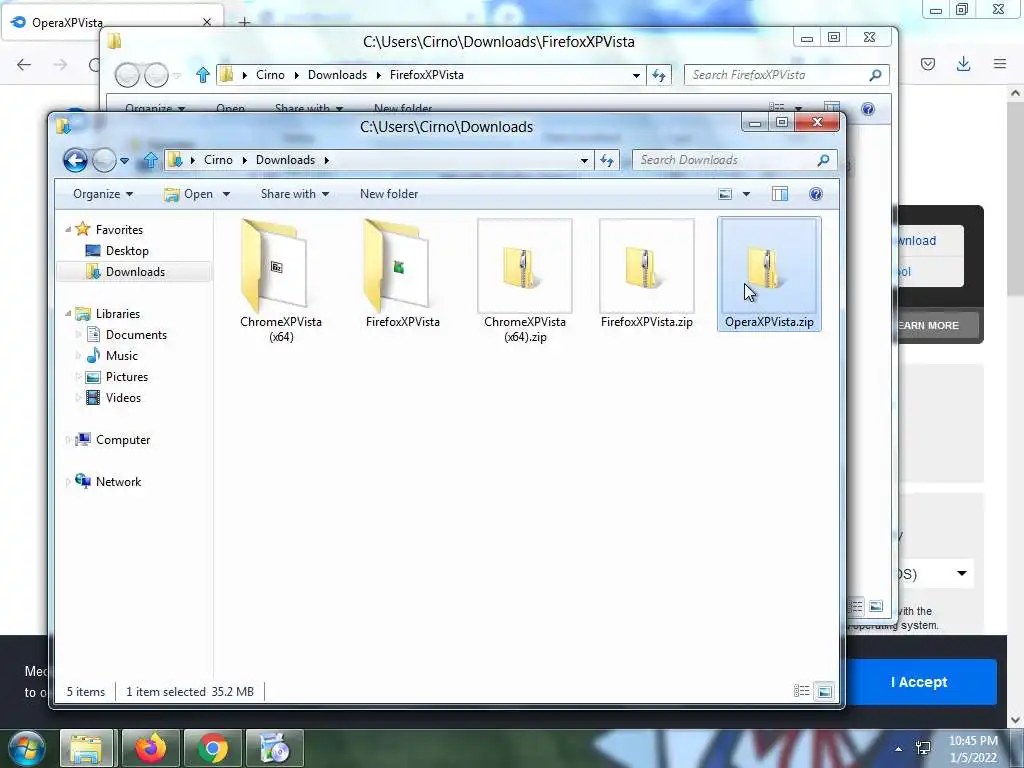Open the Pictures library
This screenshot has height=768, width=1024.
127,377
